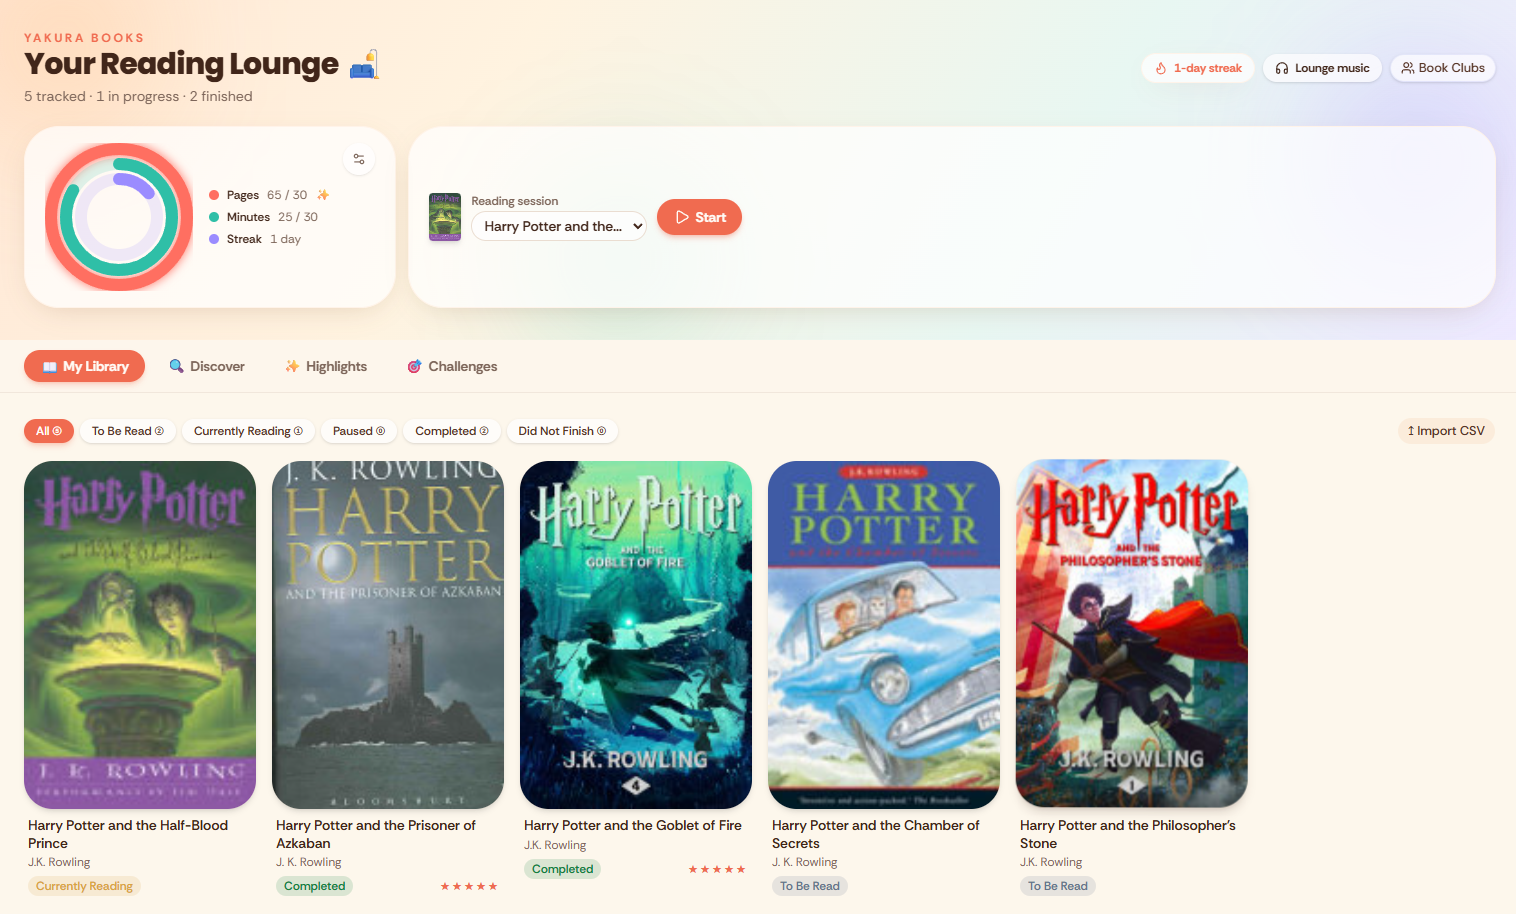Open the Goblet of Fire book cover
This screenshot has height=914, width=1516.
tap(636, 634)
